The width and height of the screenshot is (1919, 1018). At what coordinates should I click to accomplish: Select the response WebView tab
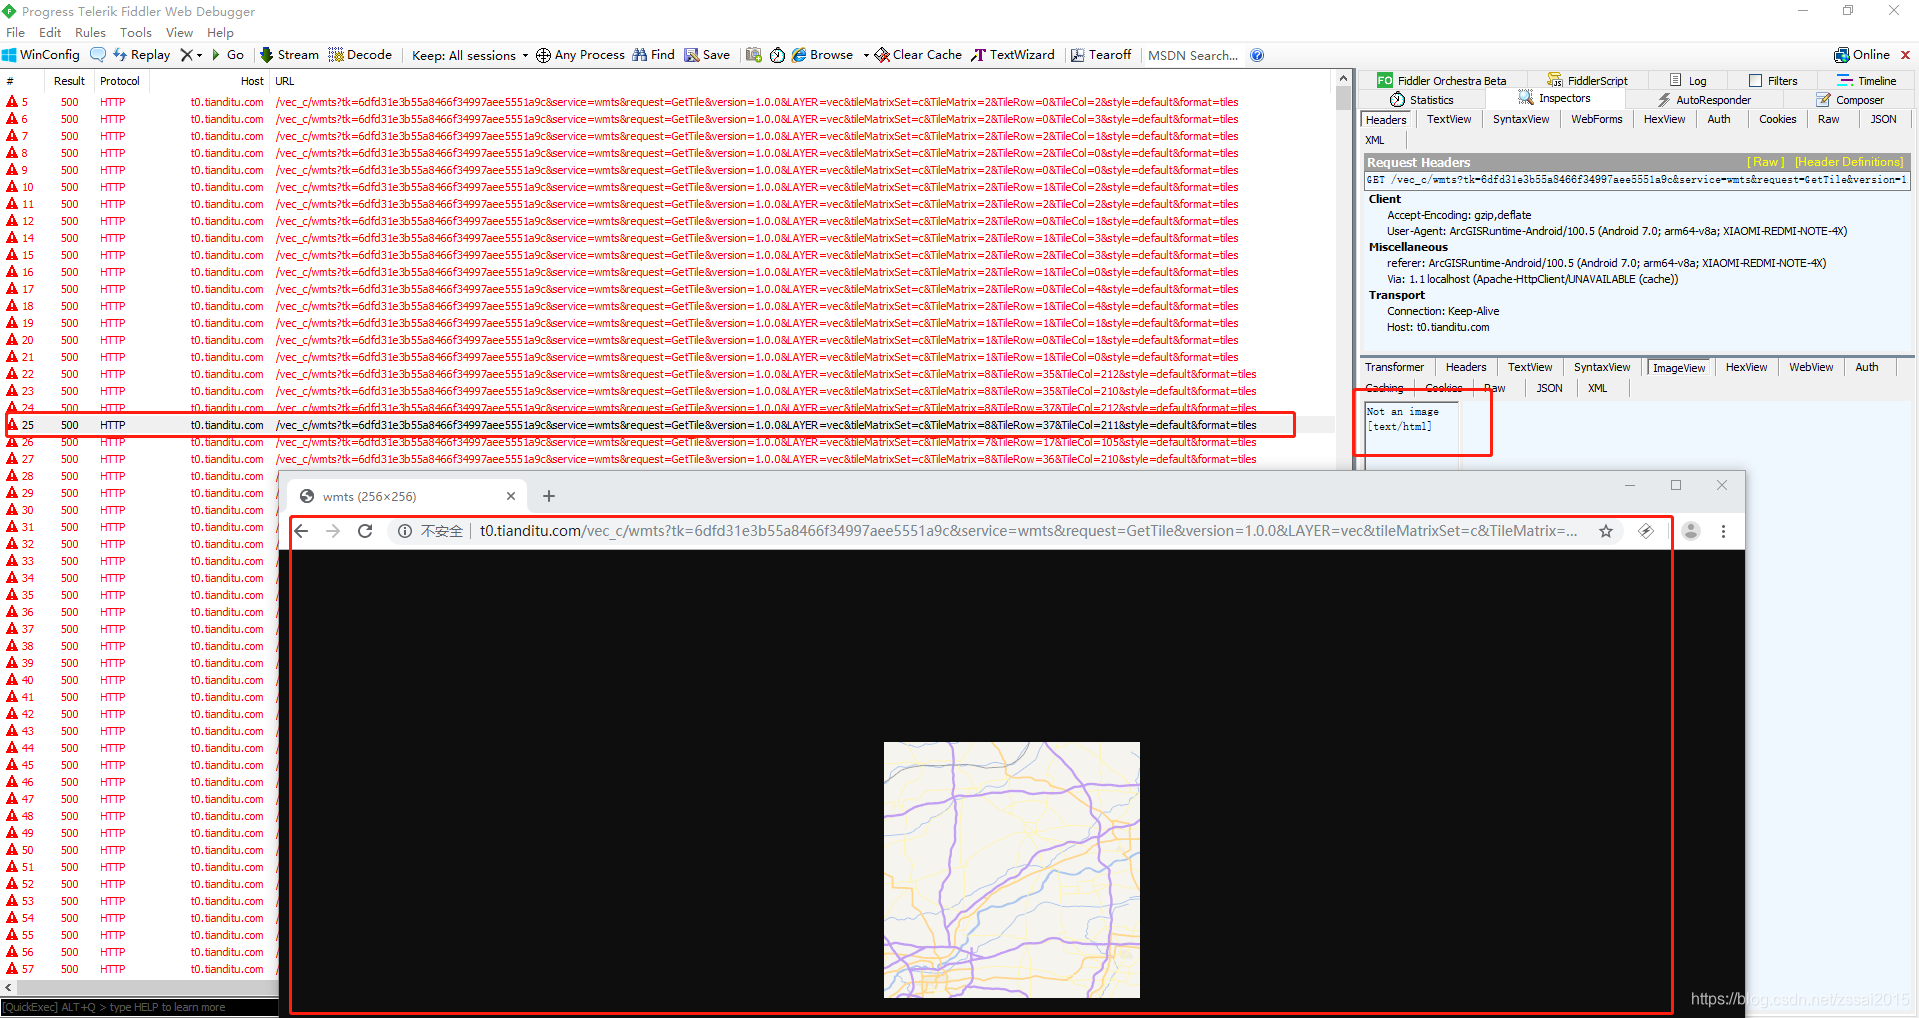tap(1811, 367)
